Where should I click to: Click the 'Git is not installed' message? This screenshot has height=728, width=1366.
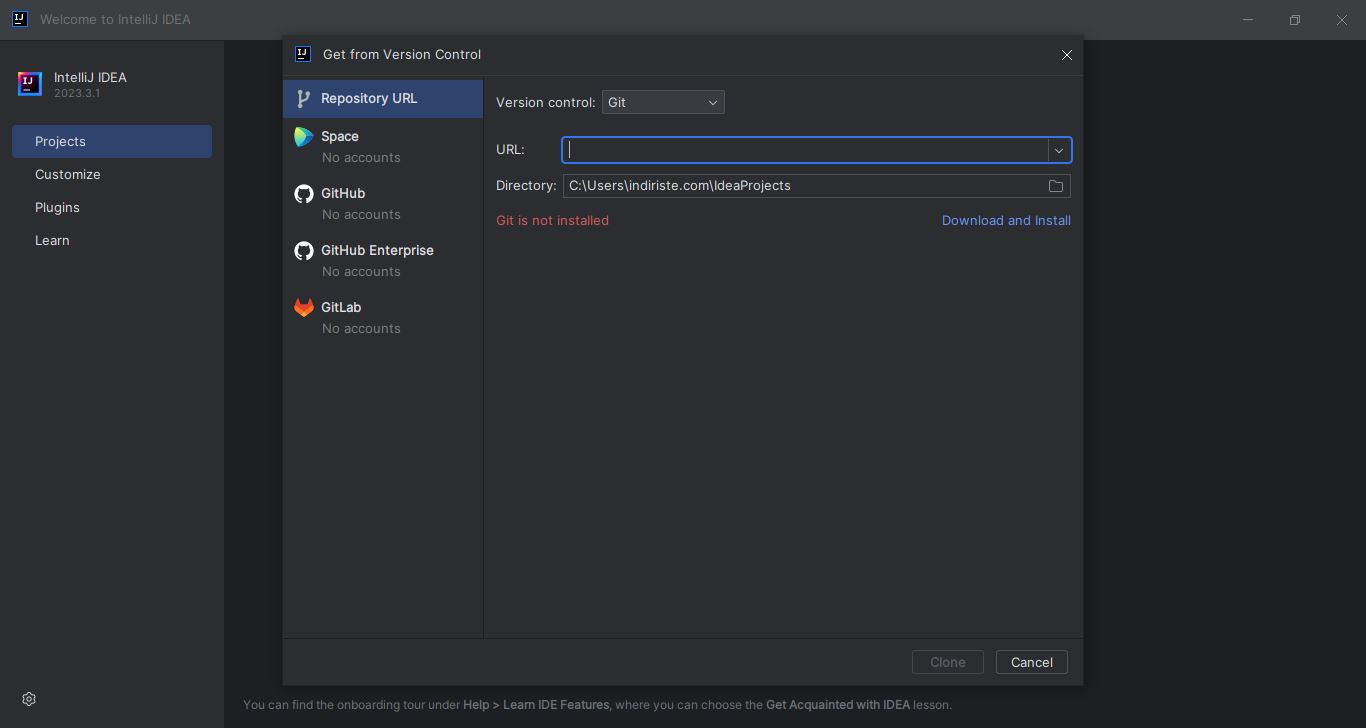tap(552, 220)
